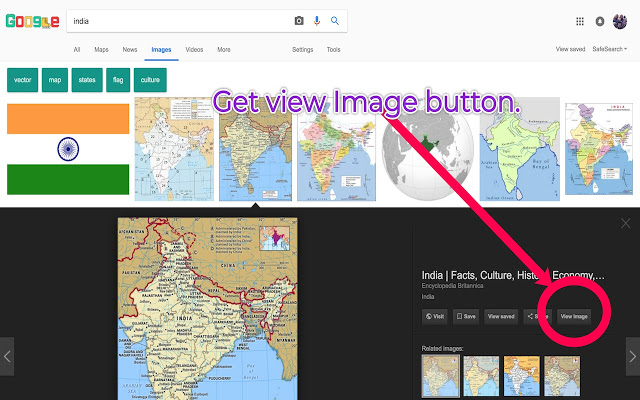Click the Save button in preview panel

[x=466, y=316]
